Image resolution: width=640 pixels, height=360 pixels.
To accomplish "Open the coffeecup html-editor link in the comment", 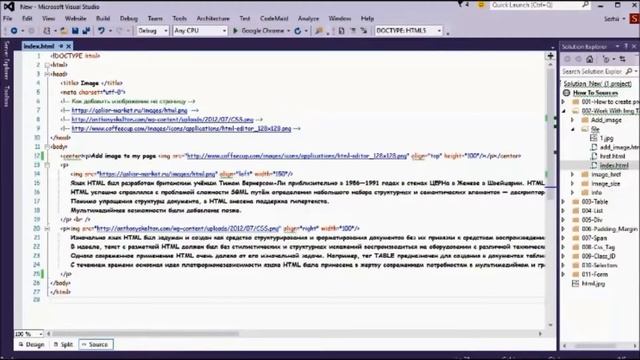I will [x=181, y=128].
